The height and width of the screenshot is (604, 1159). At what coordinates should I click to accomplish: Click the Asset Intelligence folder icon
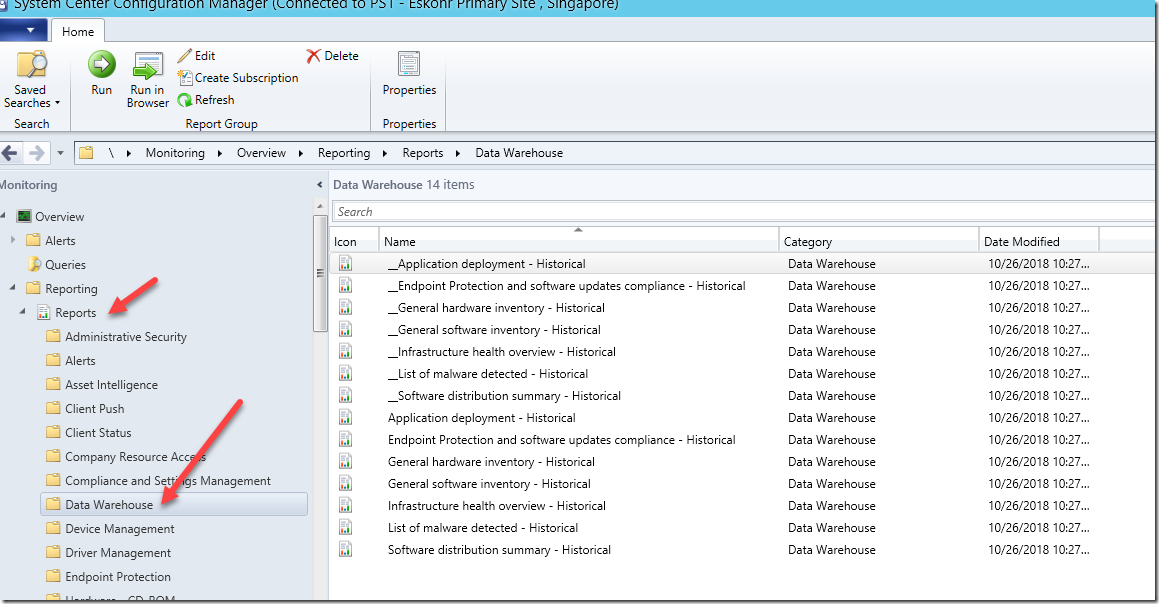[x=53, y=384]
